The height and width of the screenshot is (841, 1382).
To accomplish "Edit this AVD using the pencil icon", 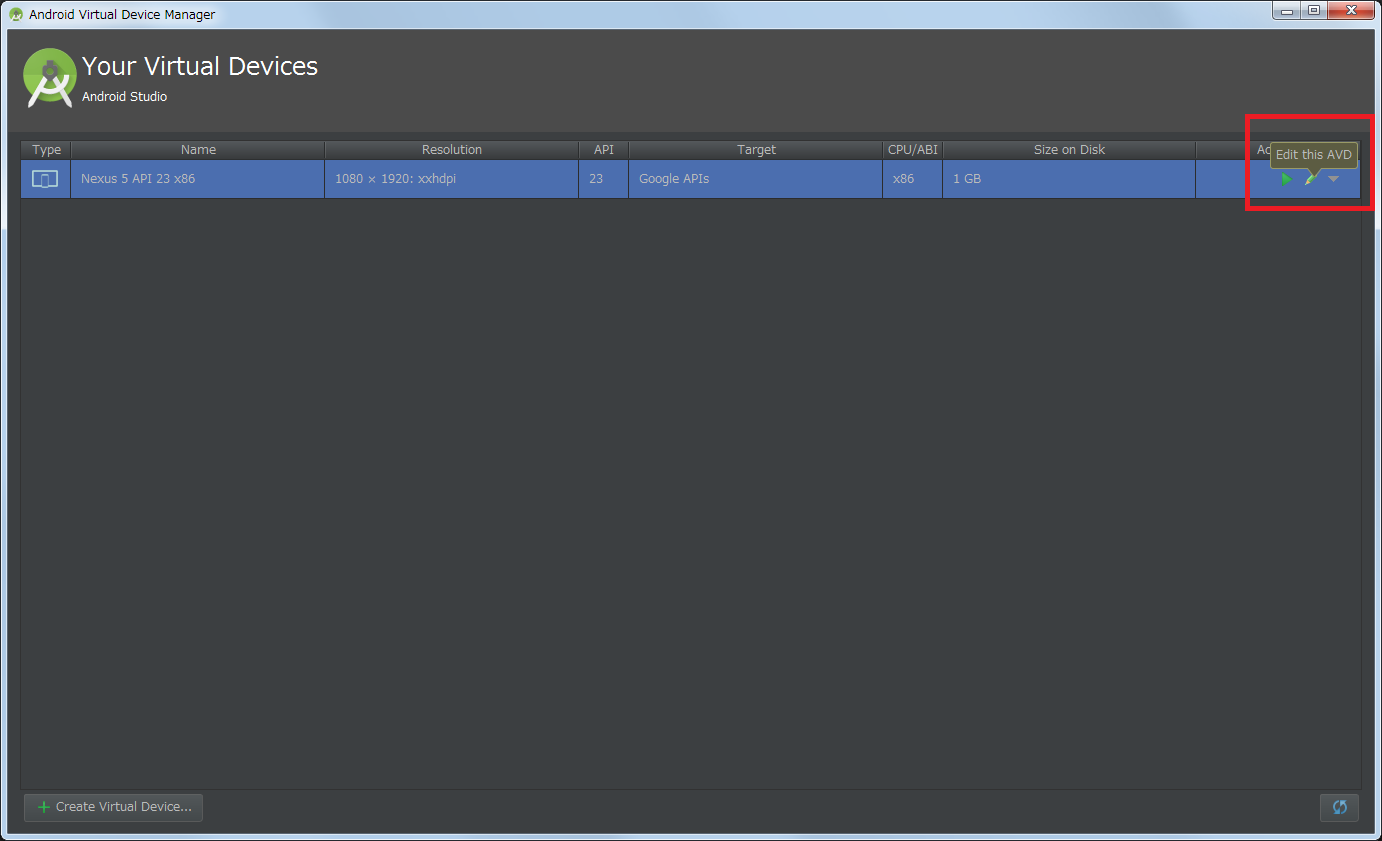I will click(x=1310, y=179).
